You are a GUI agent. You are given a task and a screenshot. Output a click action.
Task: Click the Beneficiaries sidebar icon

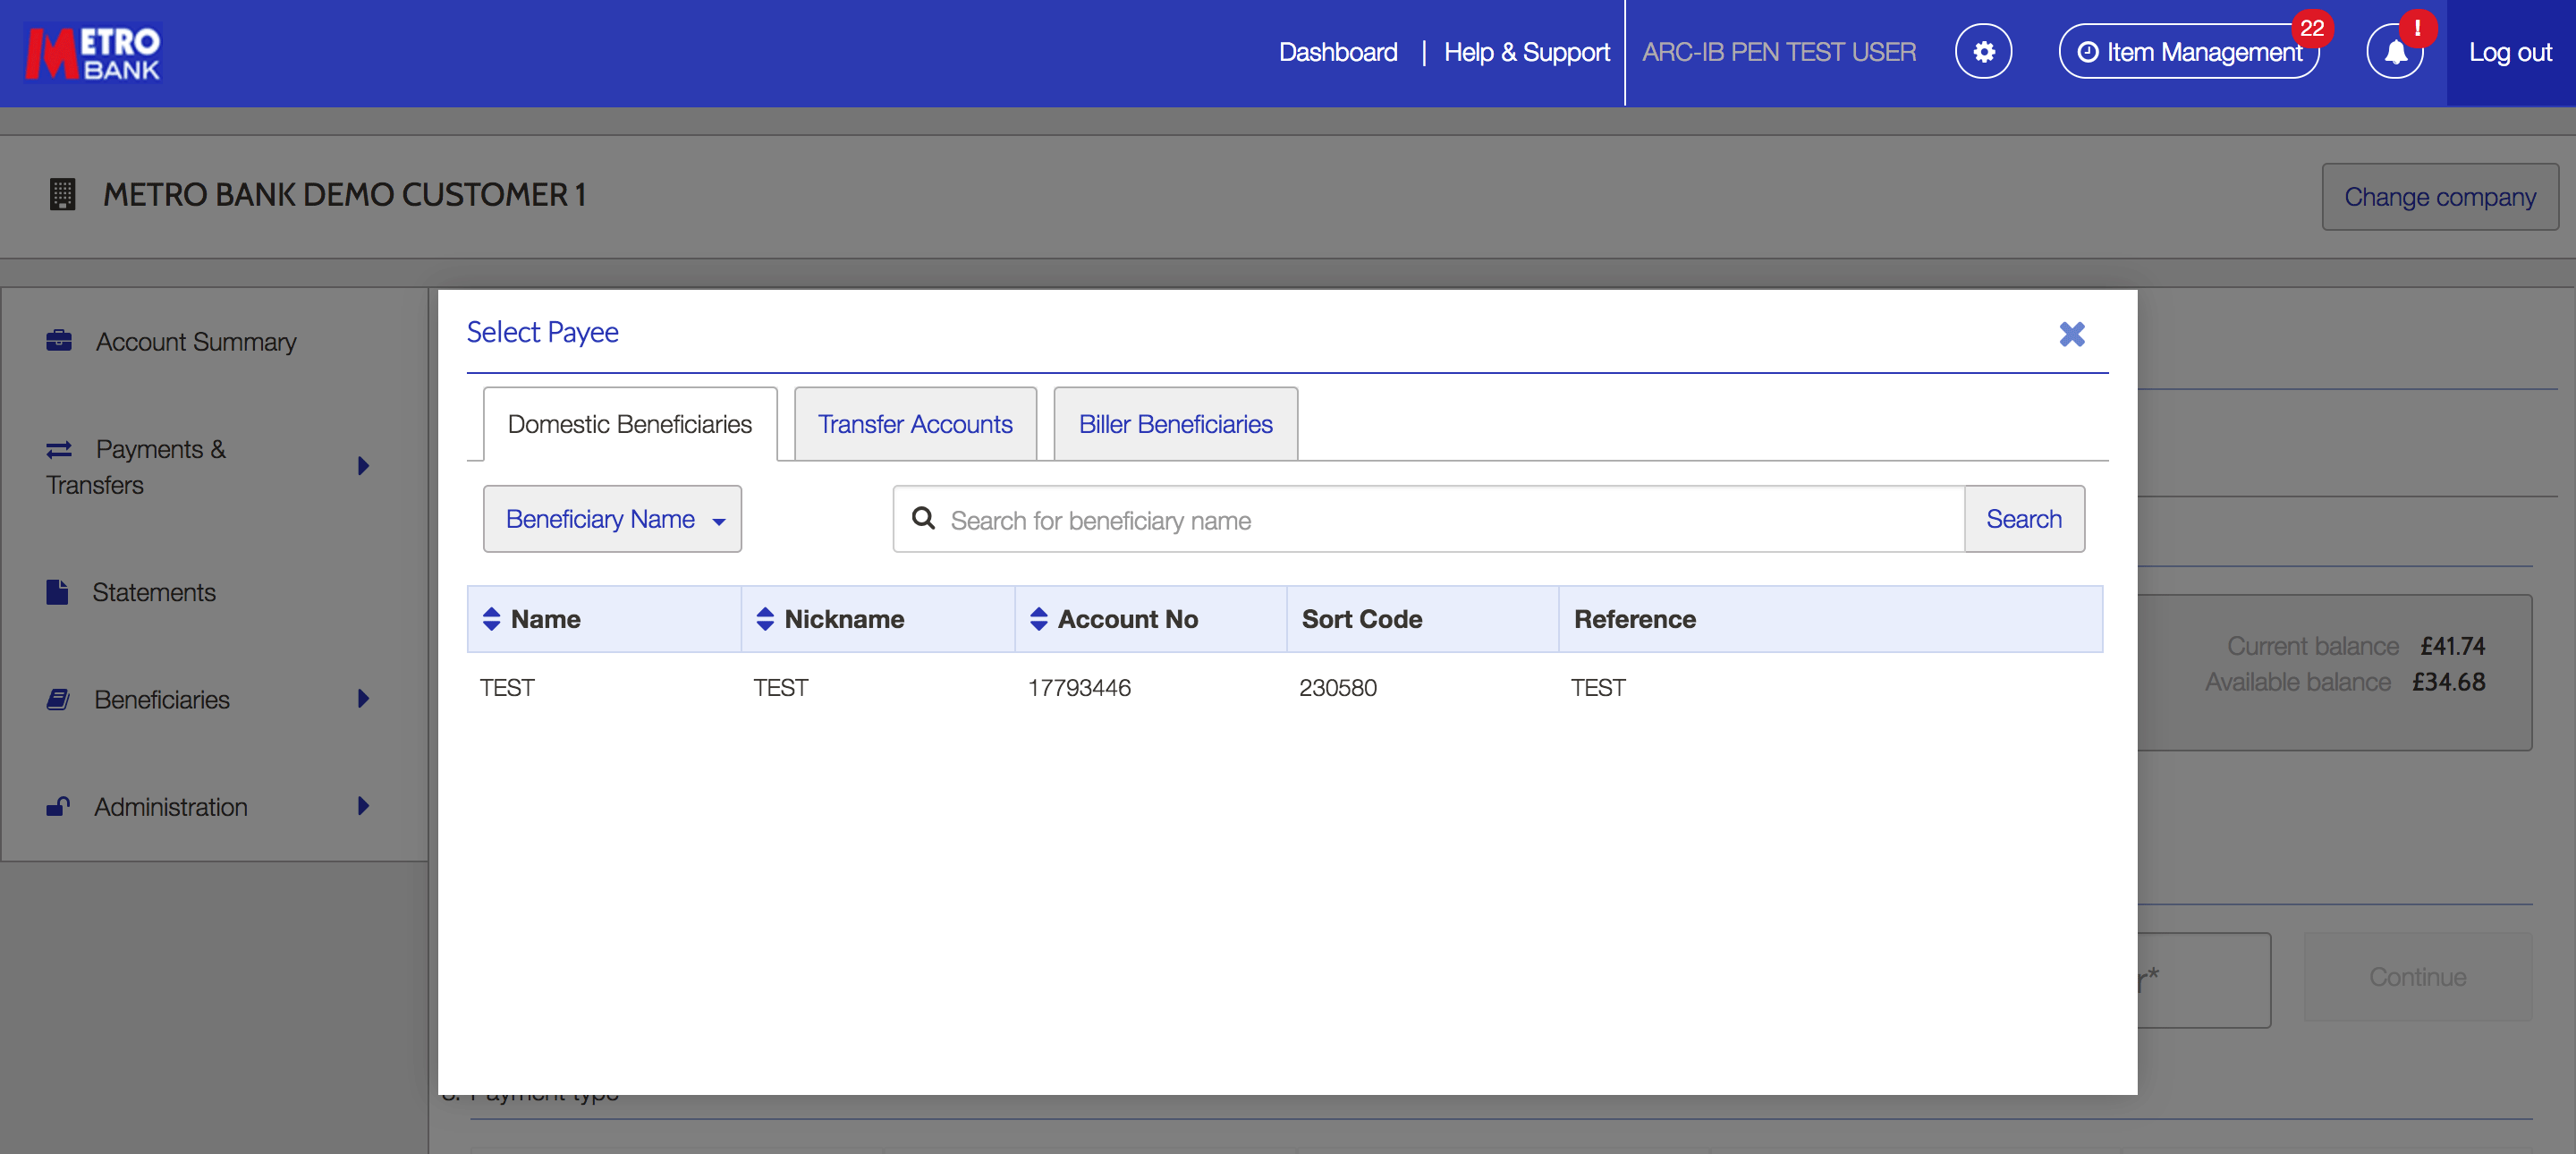(x=59, y=697)
